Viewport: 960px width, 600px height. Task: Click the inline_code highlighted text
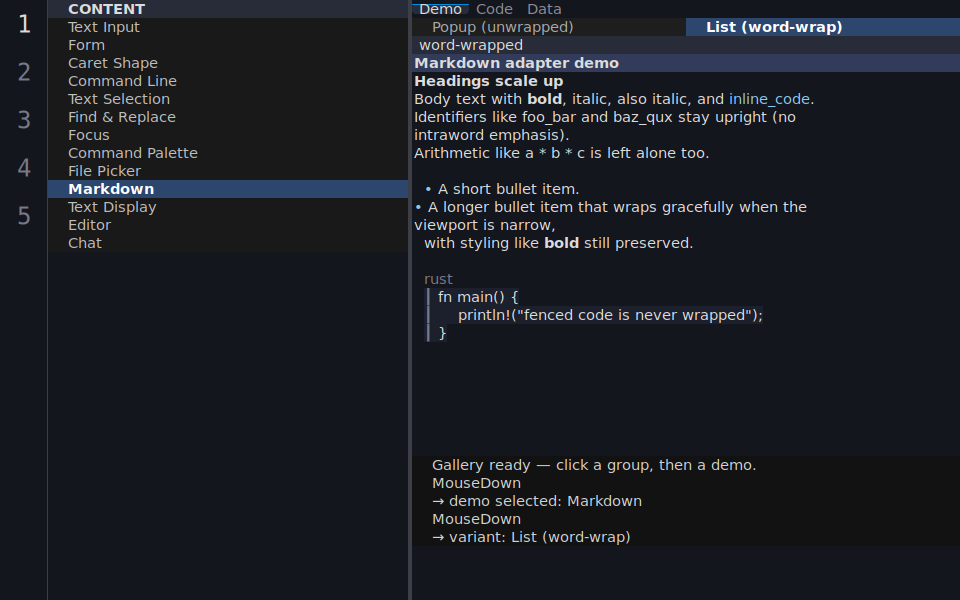coord(769,99)
